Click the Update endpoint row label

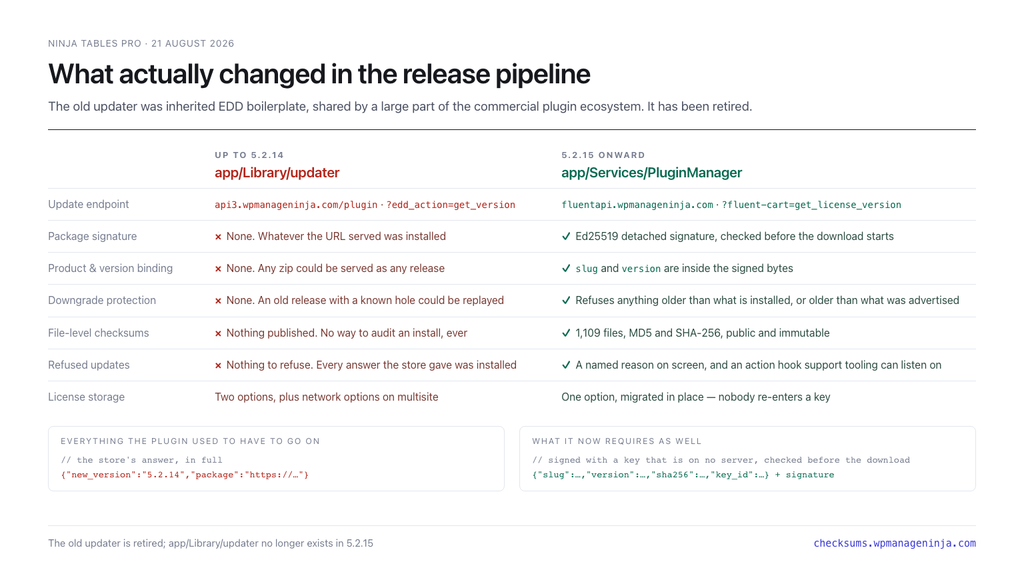click(x=88, y=204)
